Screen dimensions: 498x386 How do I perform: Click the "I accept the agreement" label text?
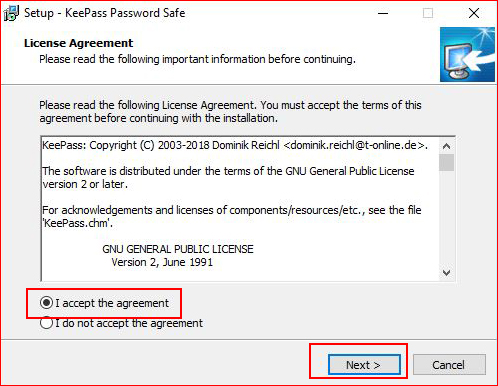112,303
